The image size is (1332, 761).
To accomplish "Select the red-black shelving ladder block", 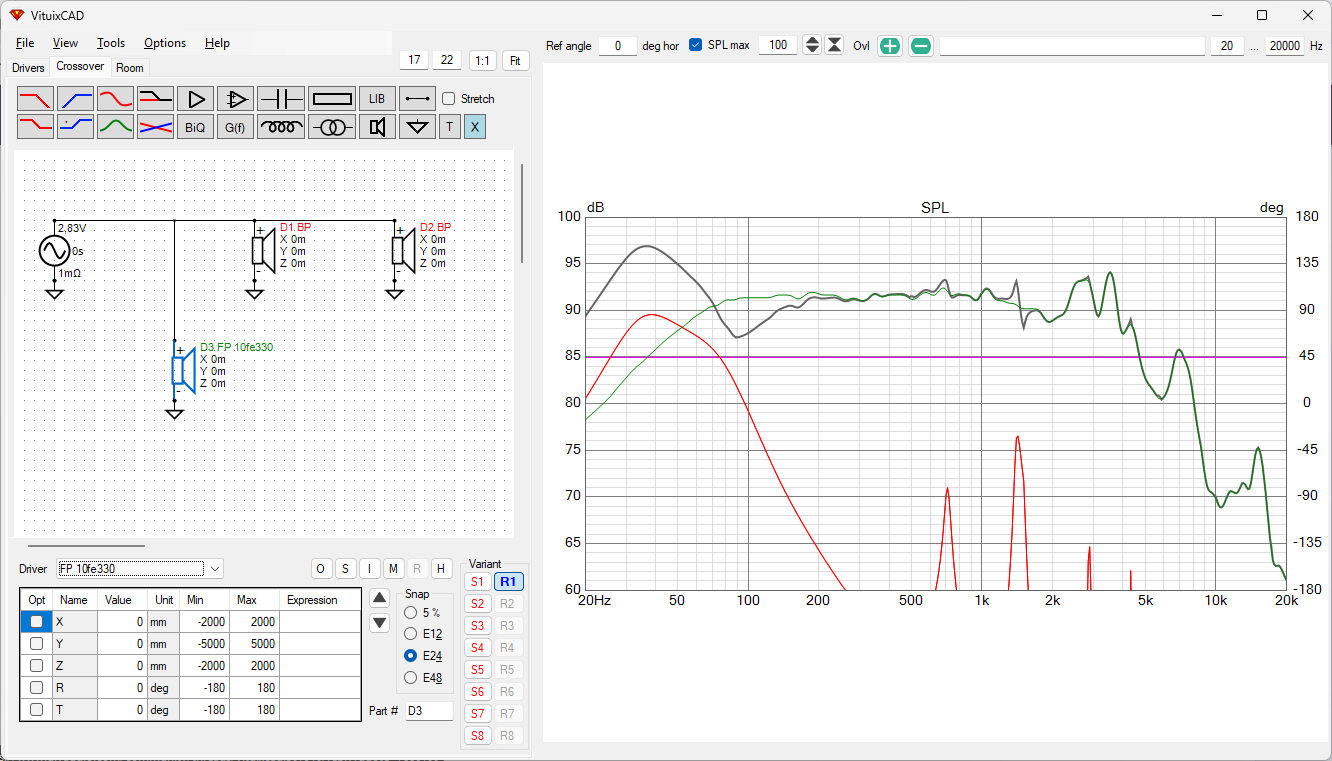I will tap(156, 99).
